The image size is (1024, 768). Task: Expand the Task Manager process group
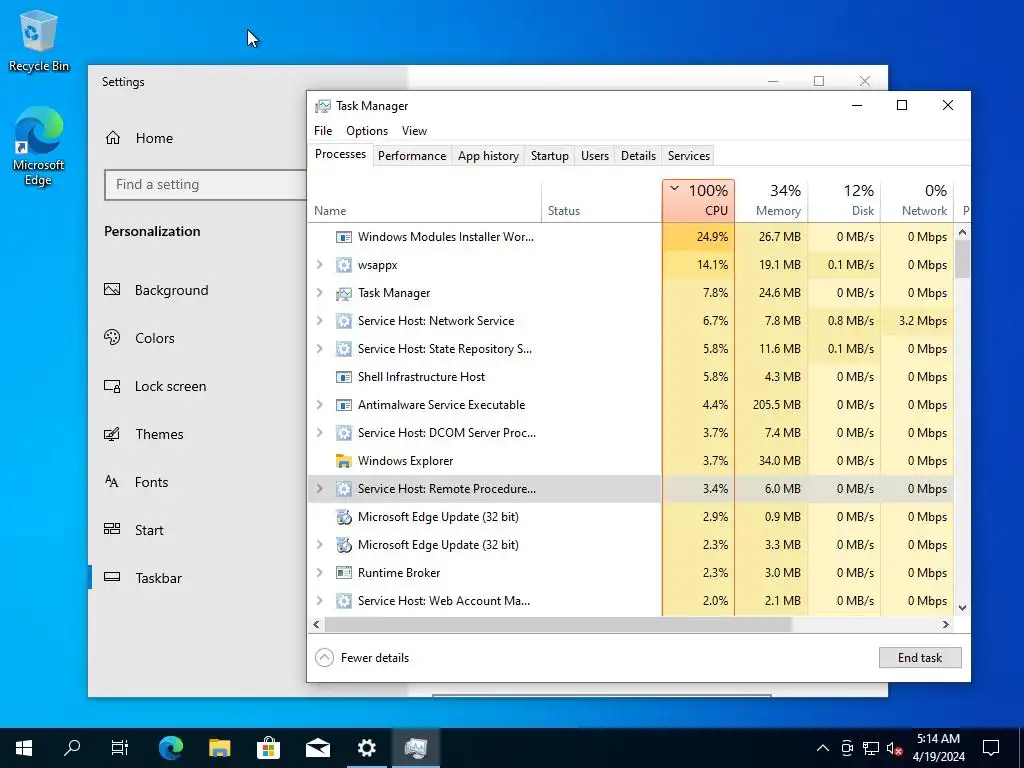pyautogui.click(x=319, y=293)
